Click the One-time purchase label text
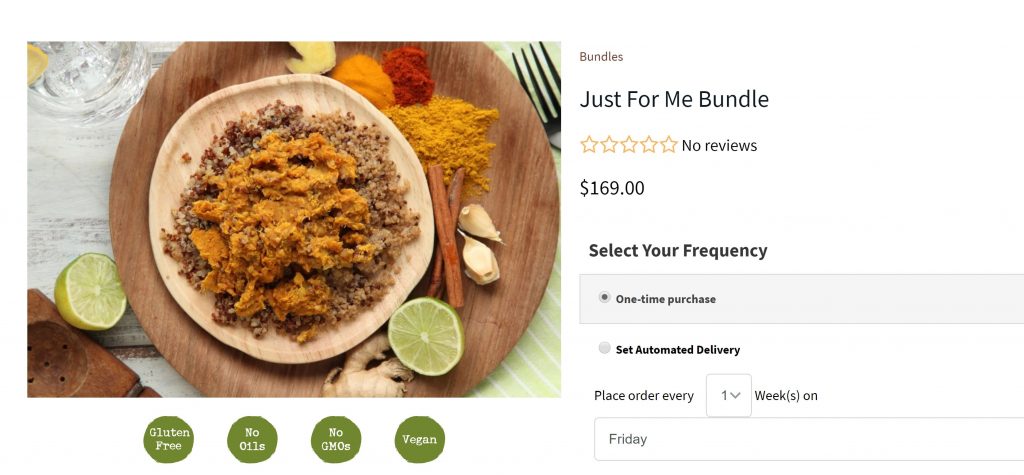This screenshot has width=1024, height=475. tap(665, 299)
